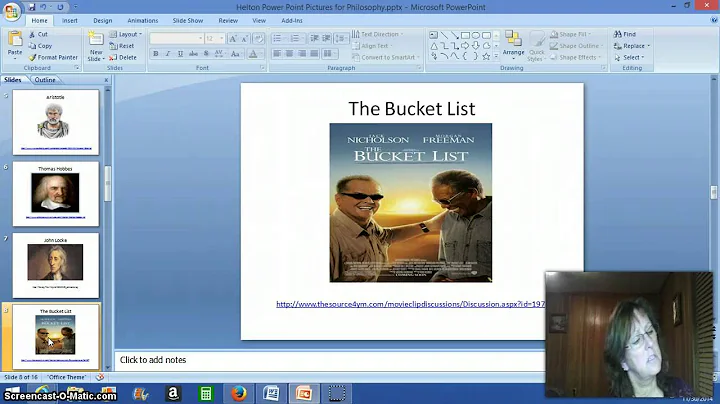Click the Copy command
The image size is (720, 404).
pos(40,46)
